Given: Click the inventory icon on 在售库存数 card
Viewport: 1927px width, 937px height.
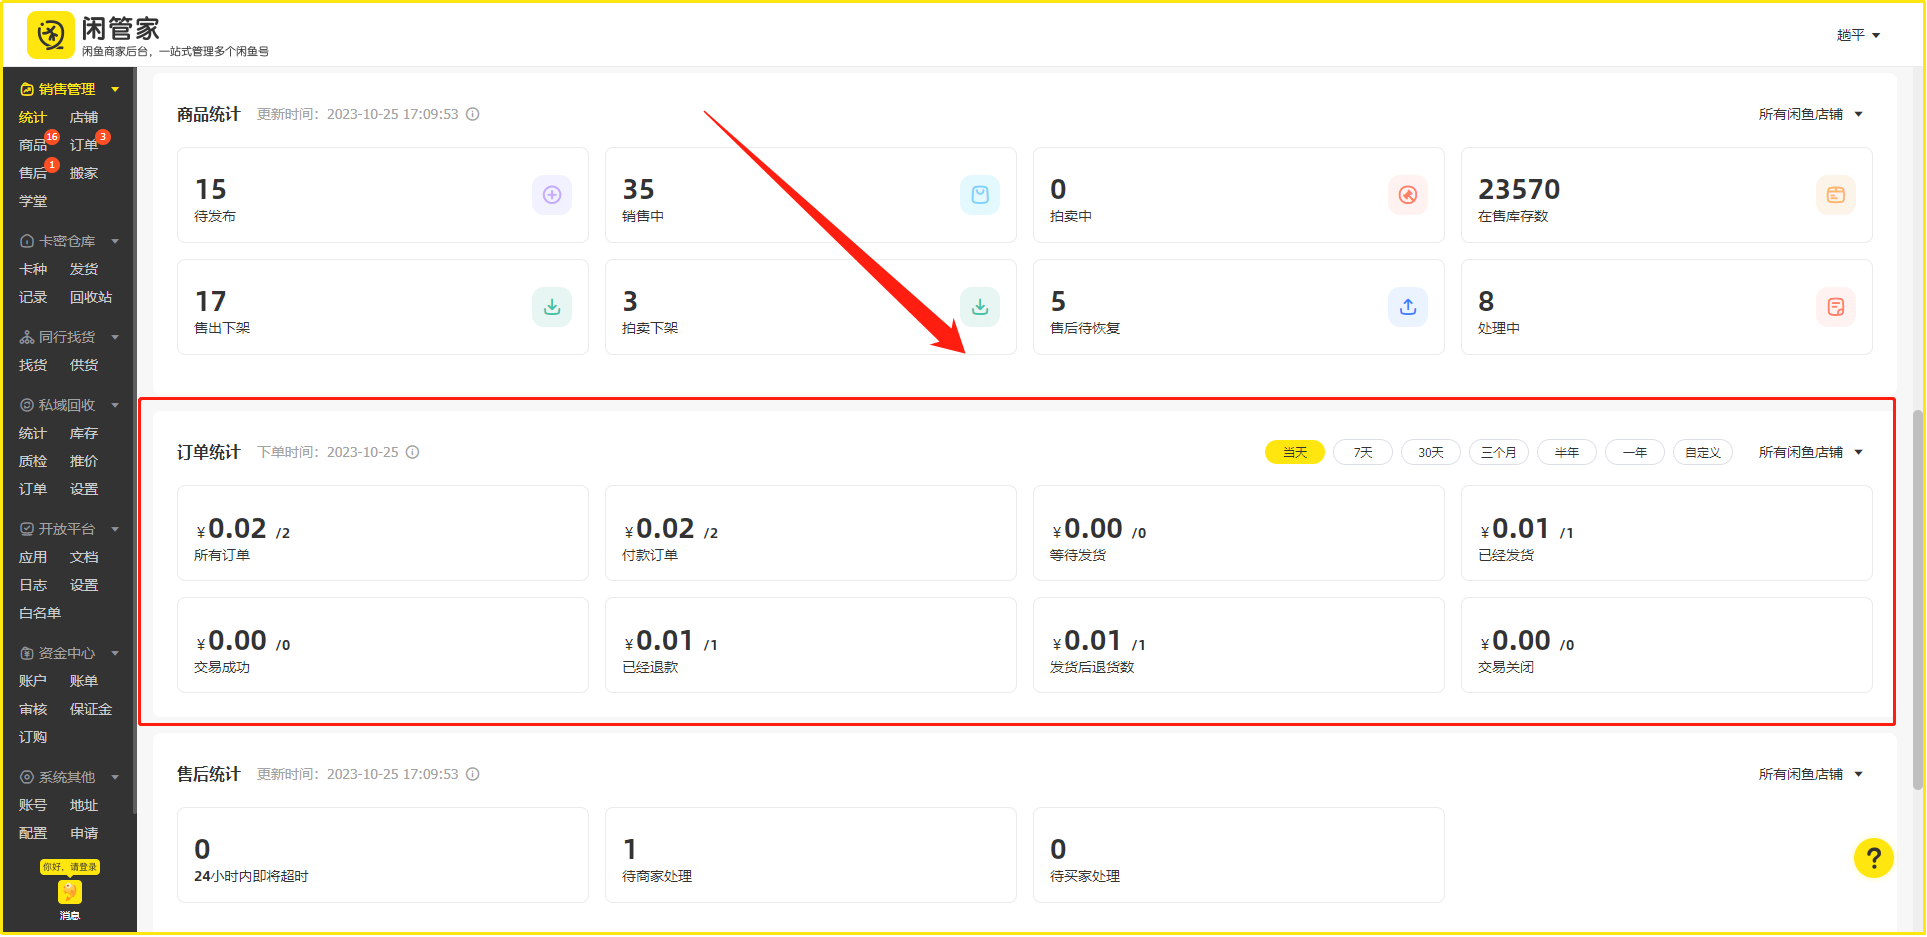Looking at the screenshot, I should tap(1835, 195).
